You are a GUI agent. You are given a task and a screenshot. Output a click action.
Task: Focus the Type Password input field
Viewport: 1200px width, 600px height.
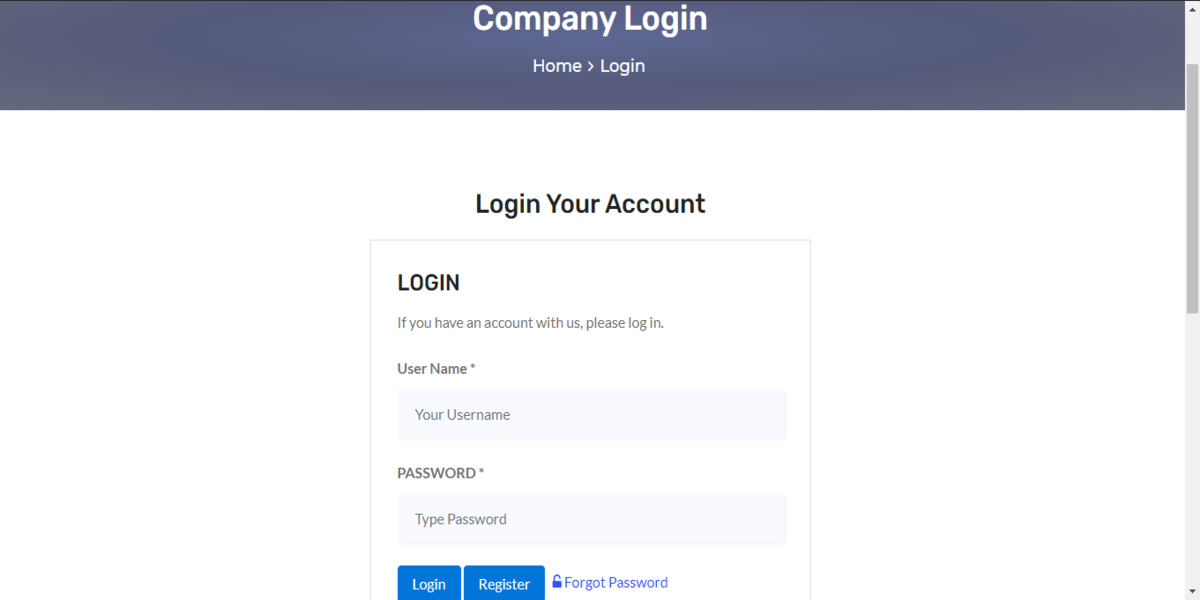coord(592,519)
